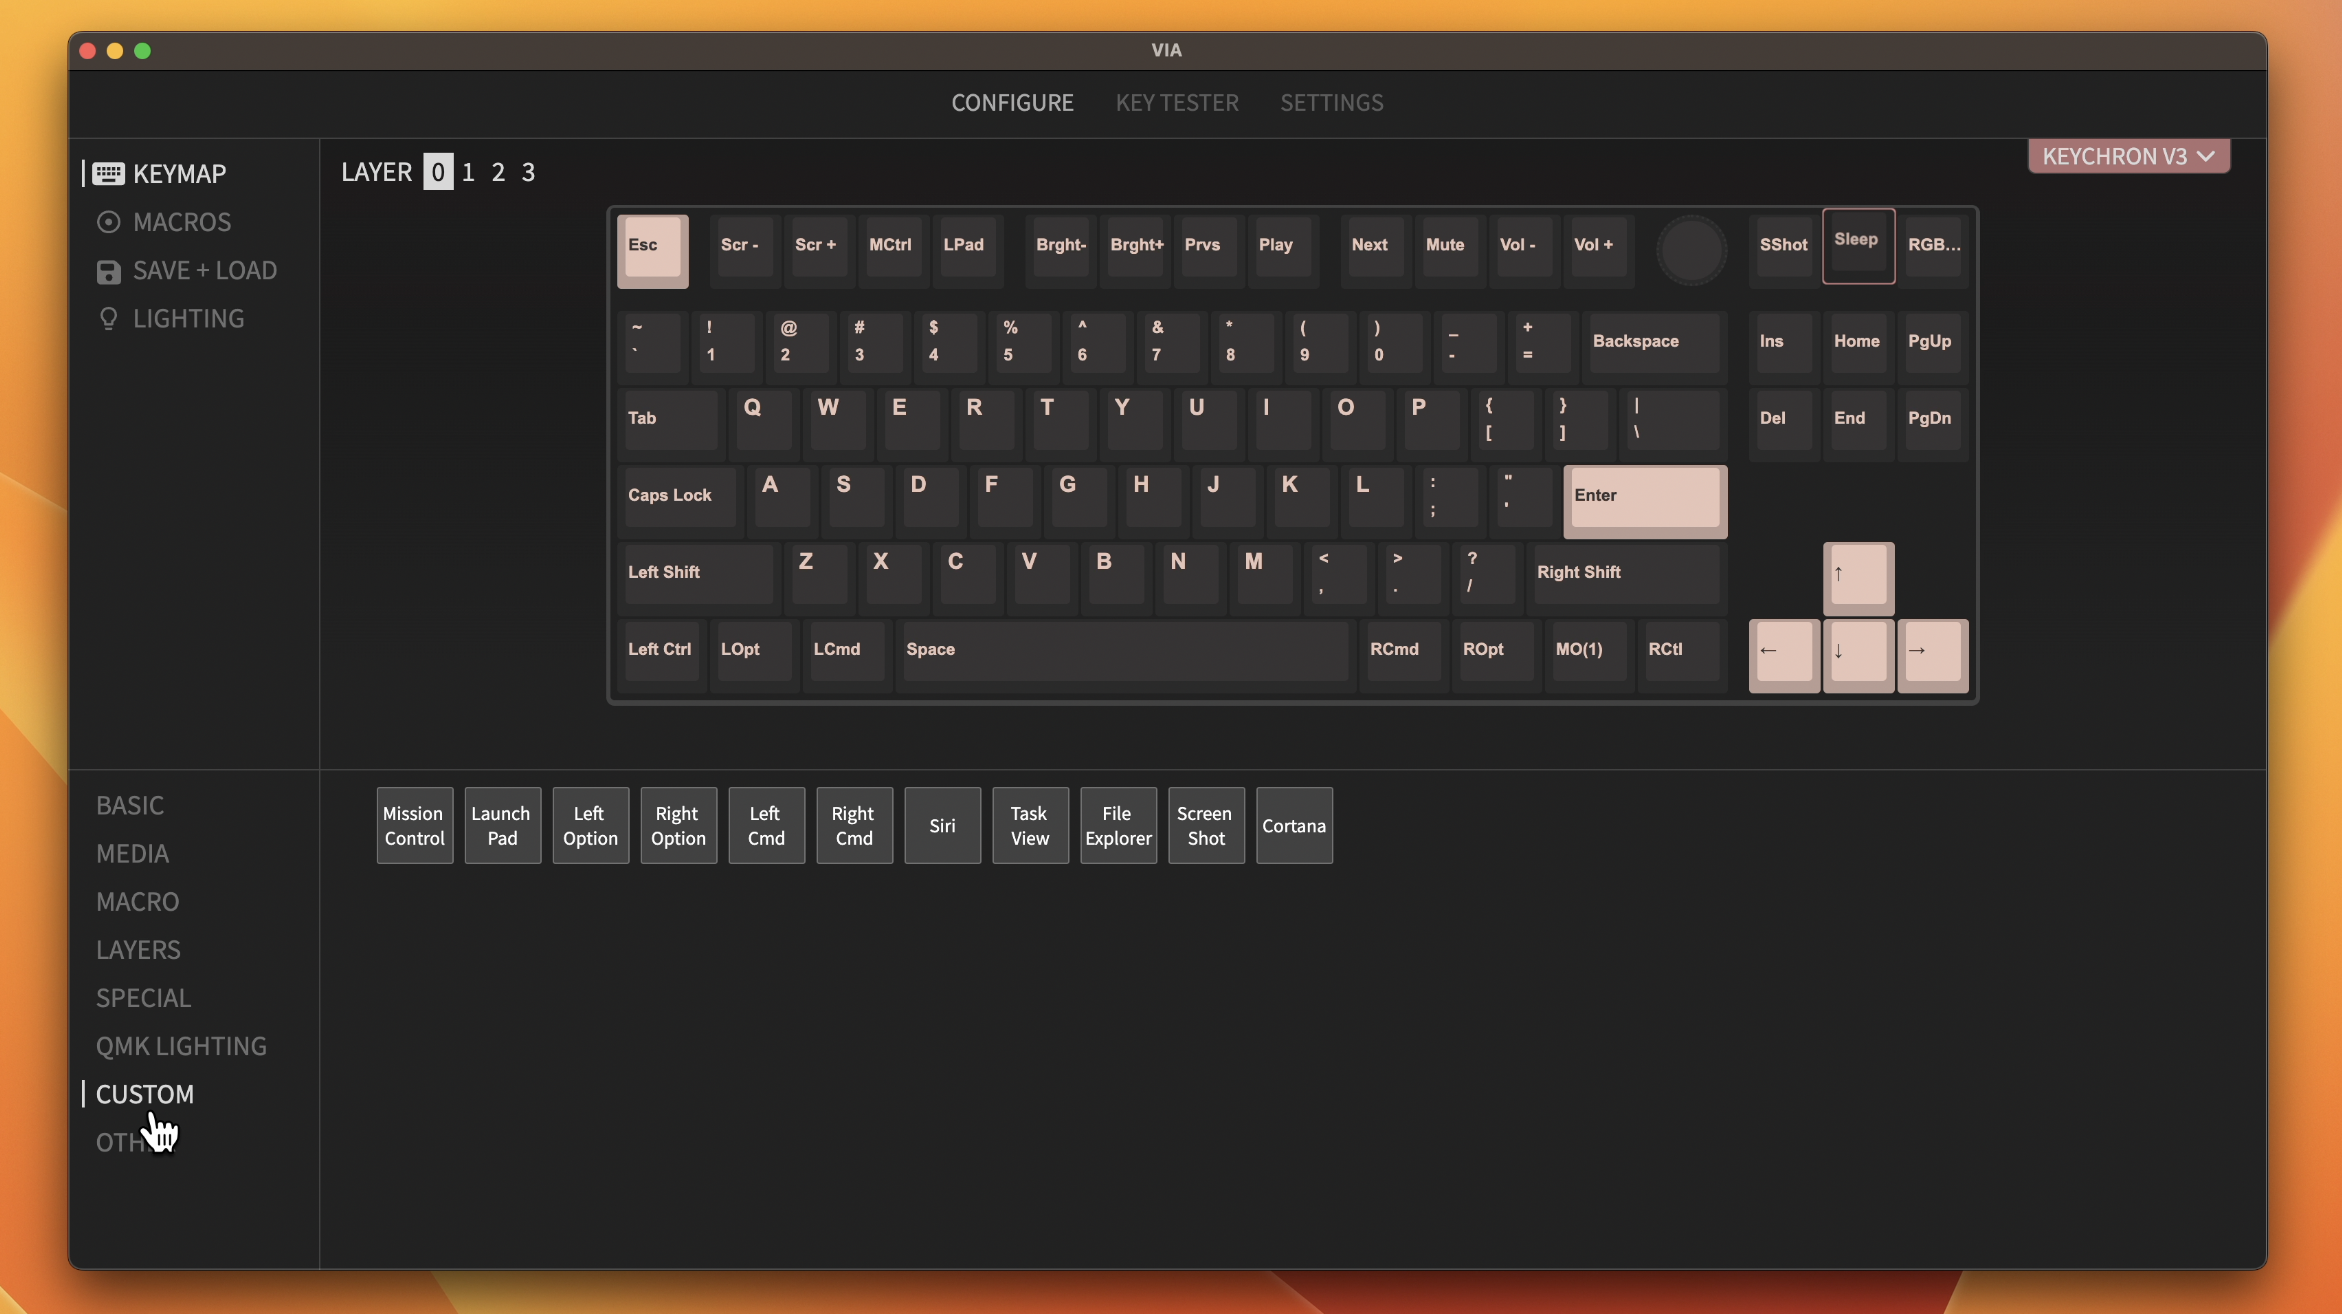Select the left arrow key on the keyboard

point(1783,652)
